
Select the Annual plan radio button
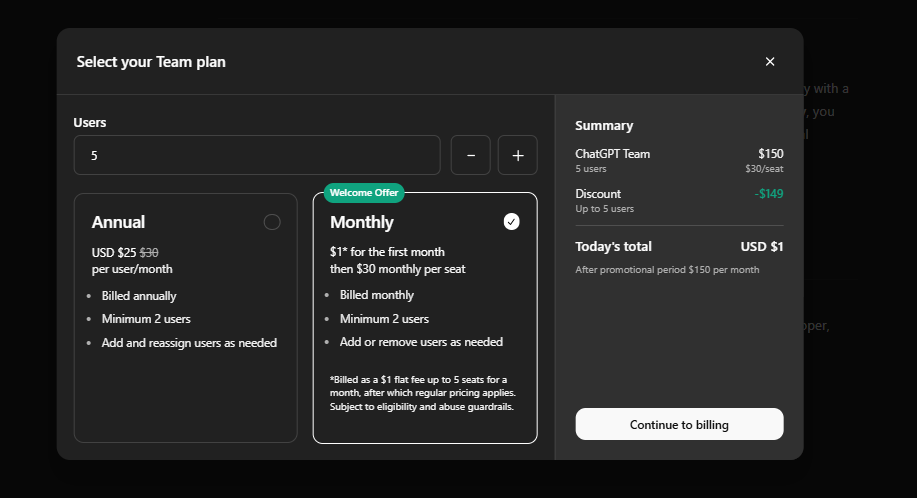tap(272, 222)
